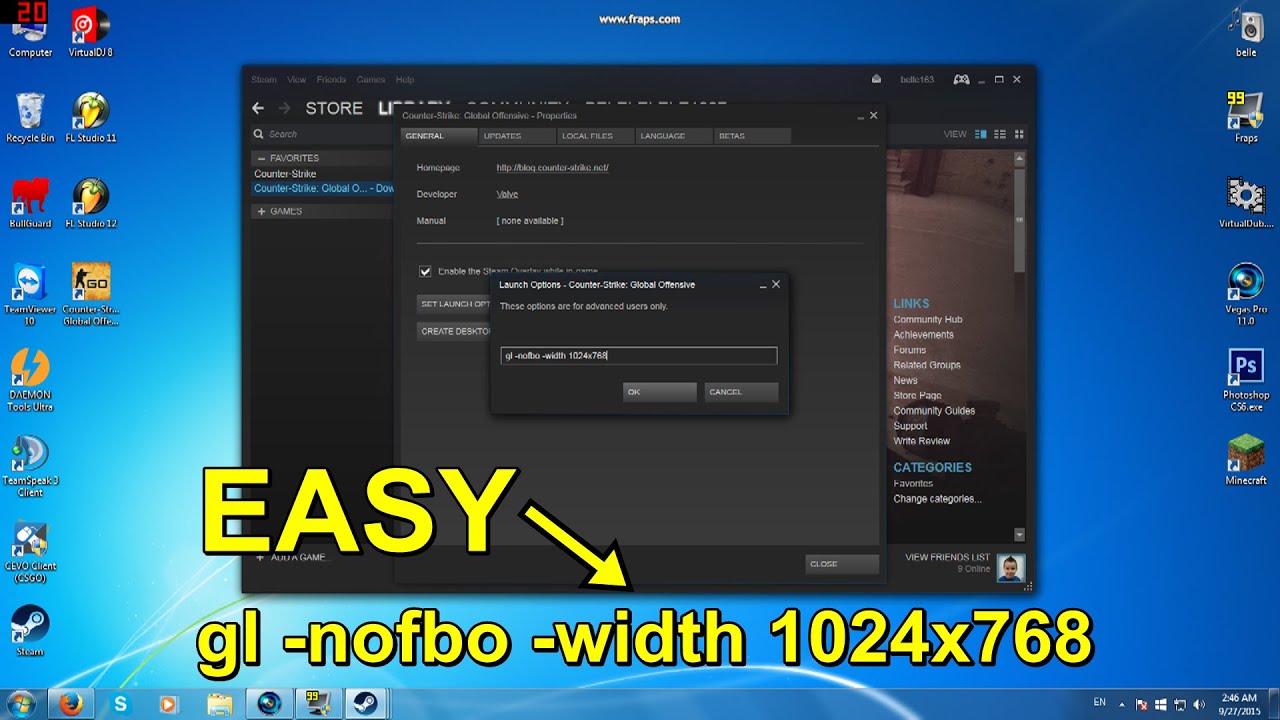Select Counter-Strike in the favorites list

pos(285,174)
